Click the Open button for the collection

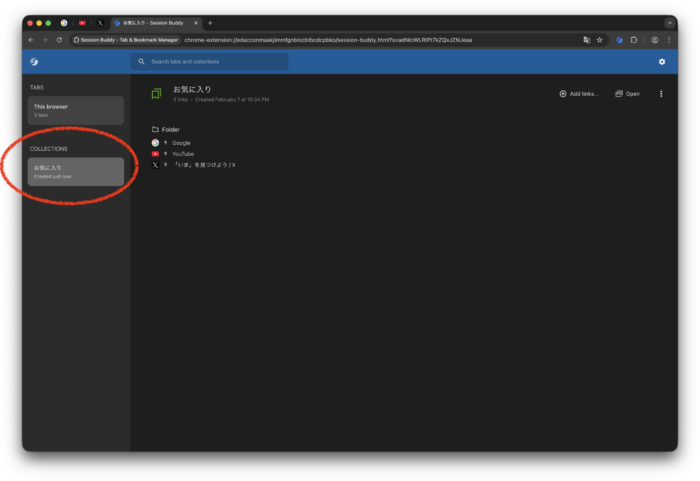pos(627,94)
